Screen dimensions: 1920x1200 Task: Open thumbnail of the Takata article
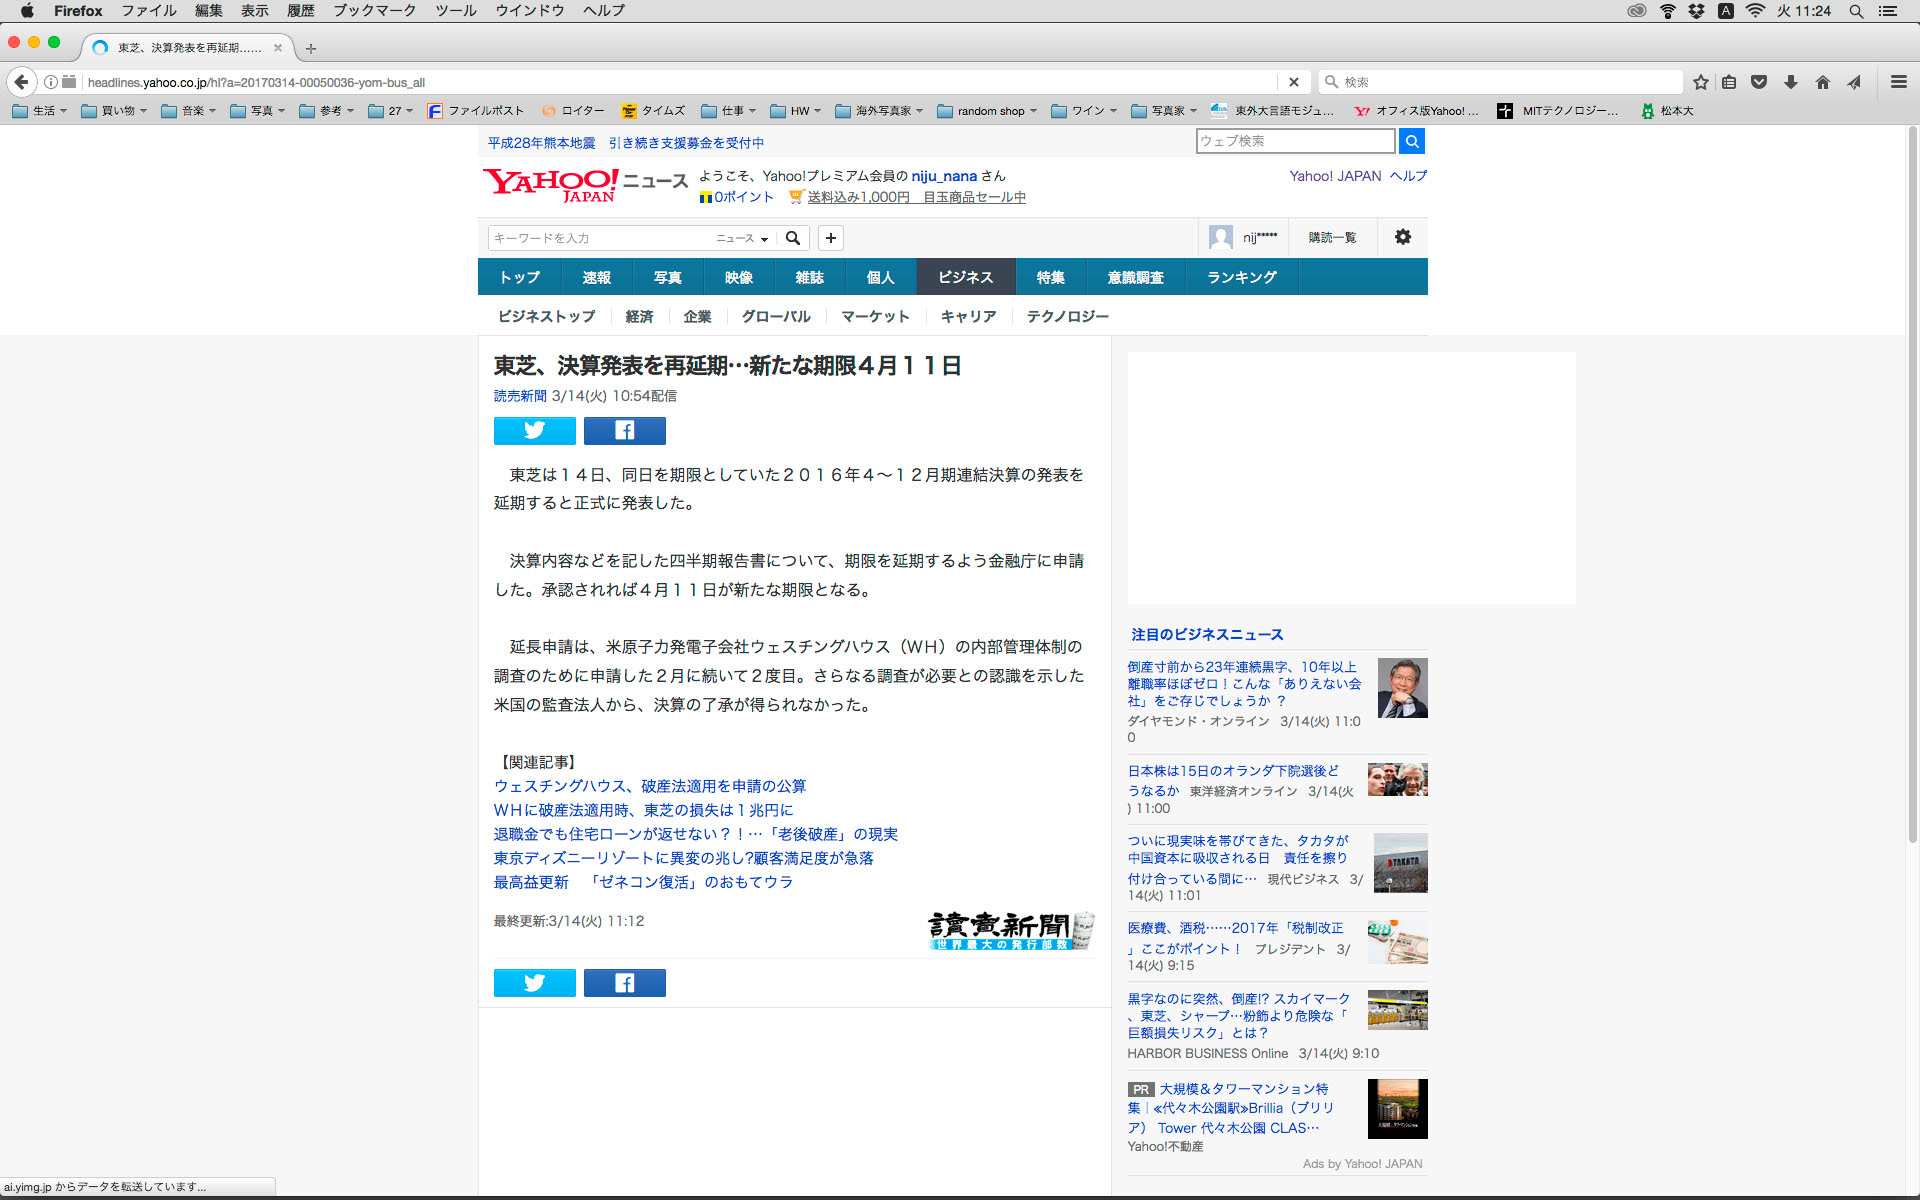(x=1400, y=863)
